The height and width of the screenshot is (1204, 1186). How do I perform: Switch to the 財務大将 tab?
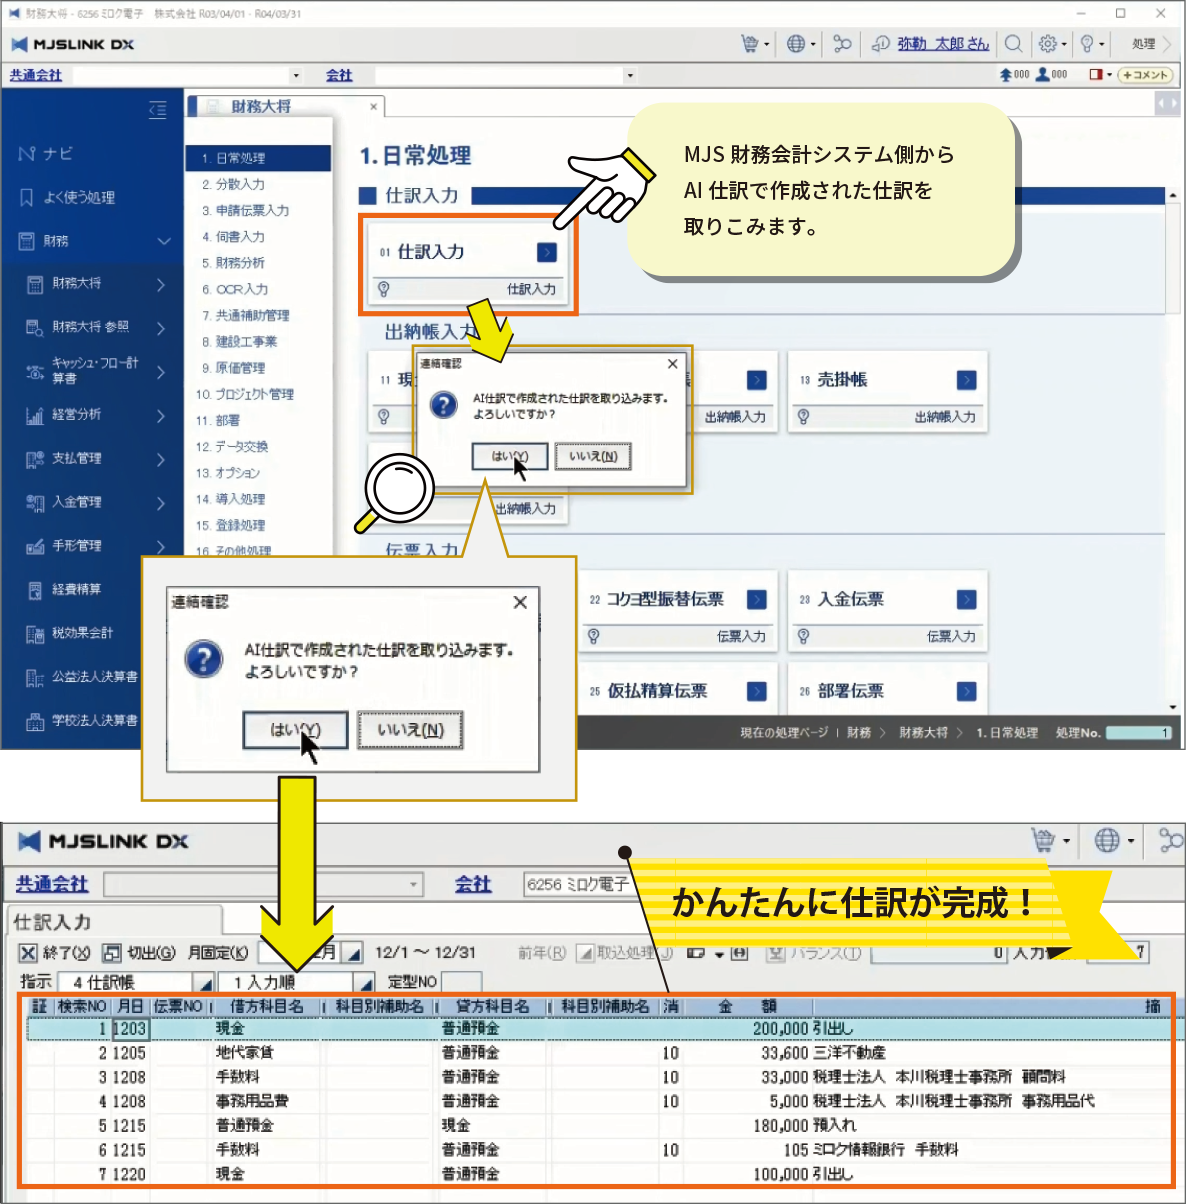260,106
